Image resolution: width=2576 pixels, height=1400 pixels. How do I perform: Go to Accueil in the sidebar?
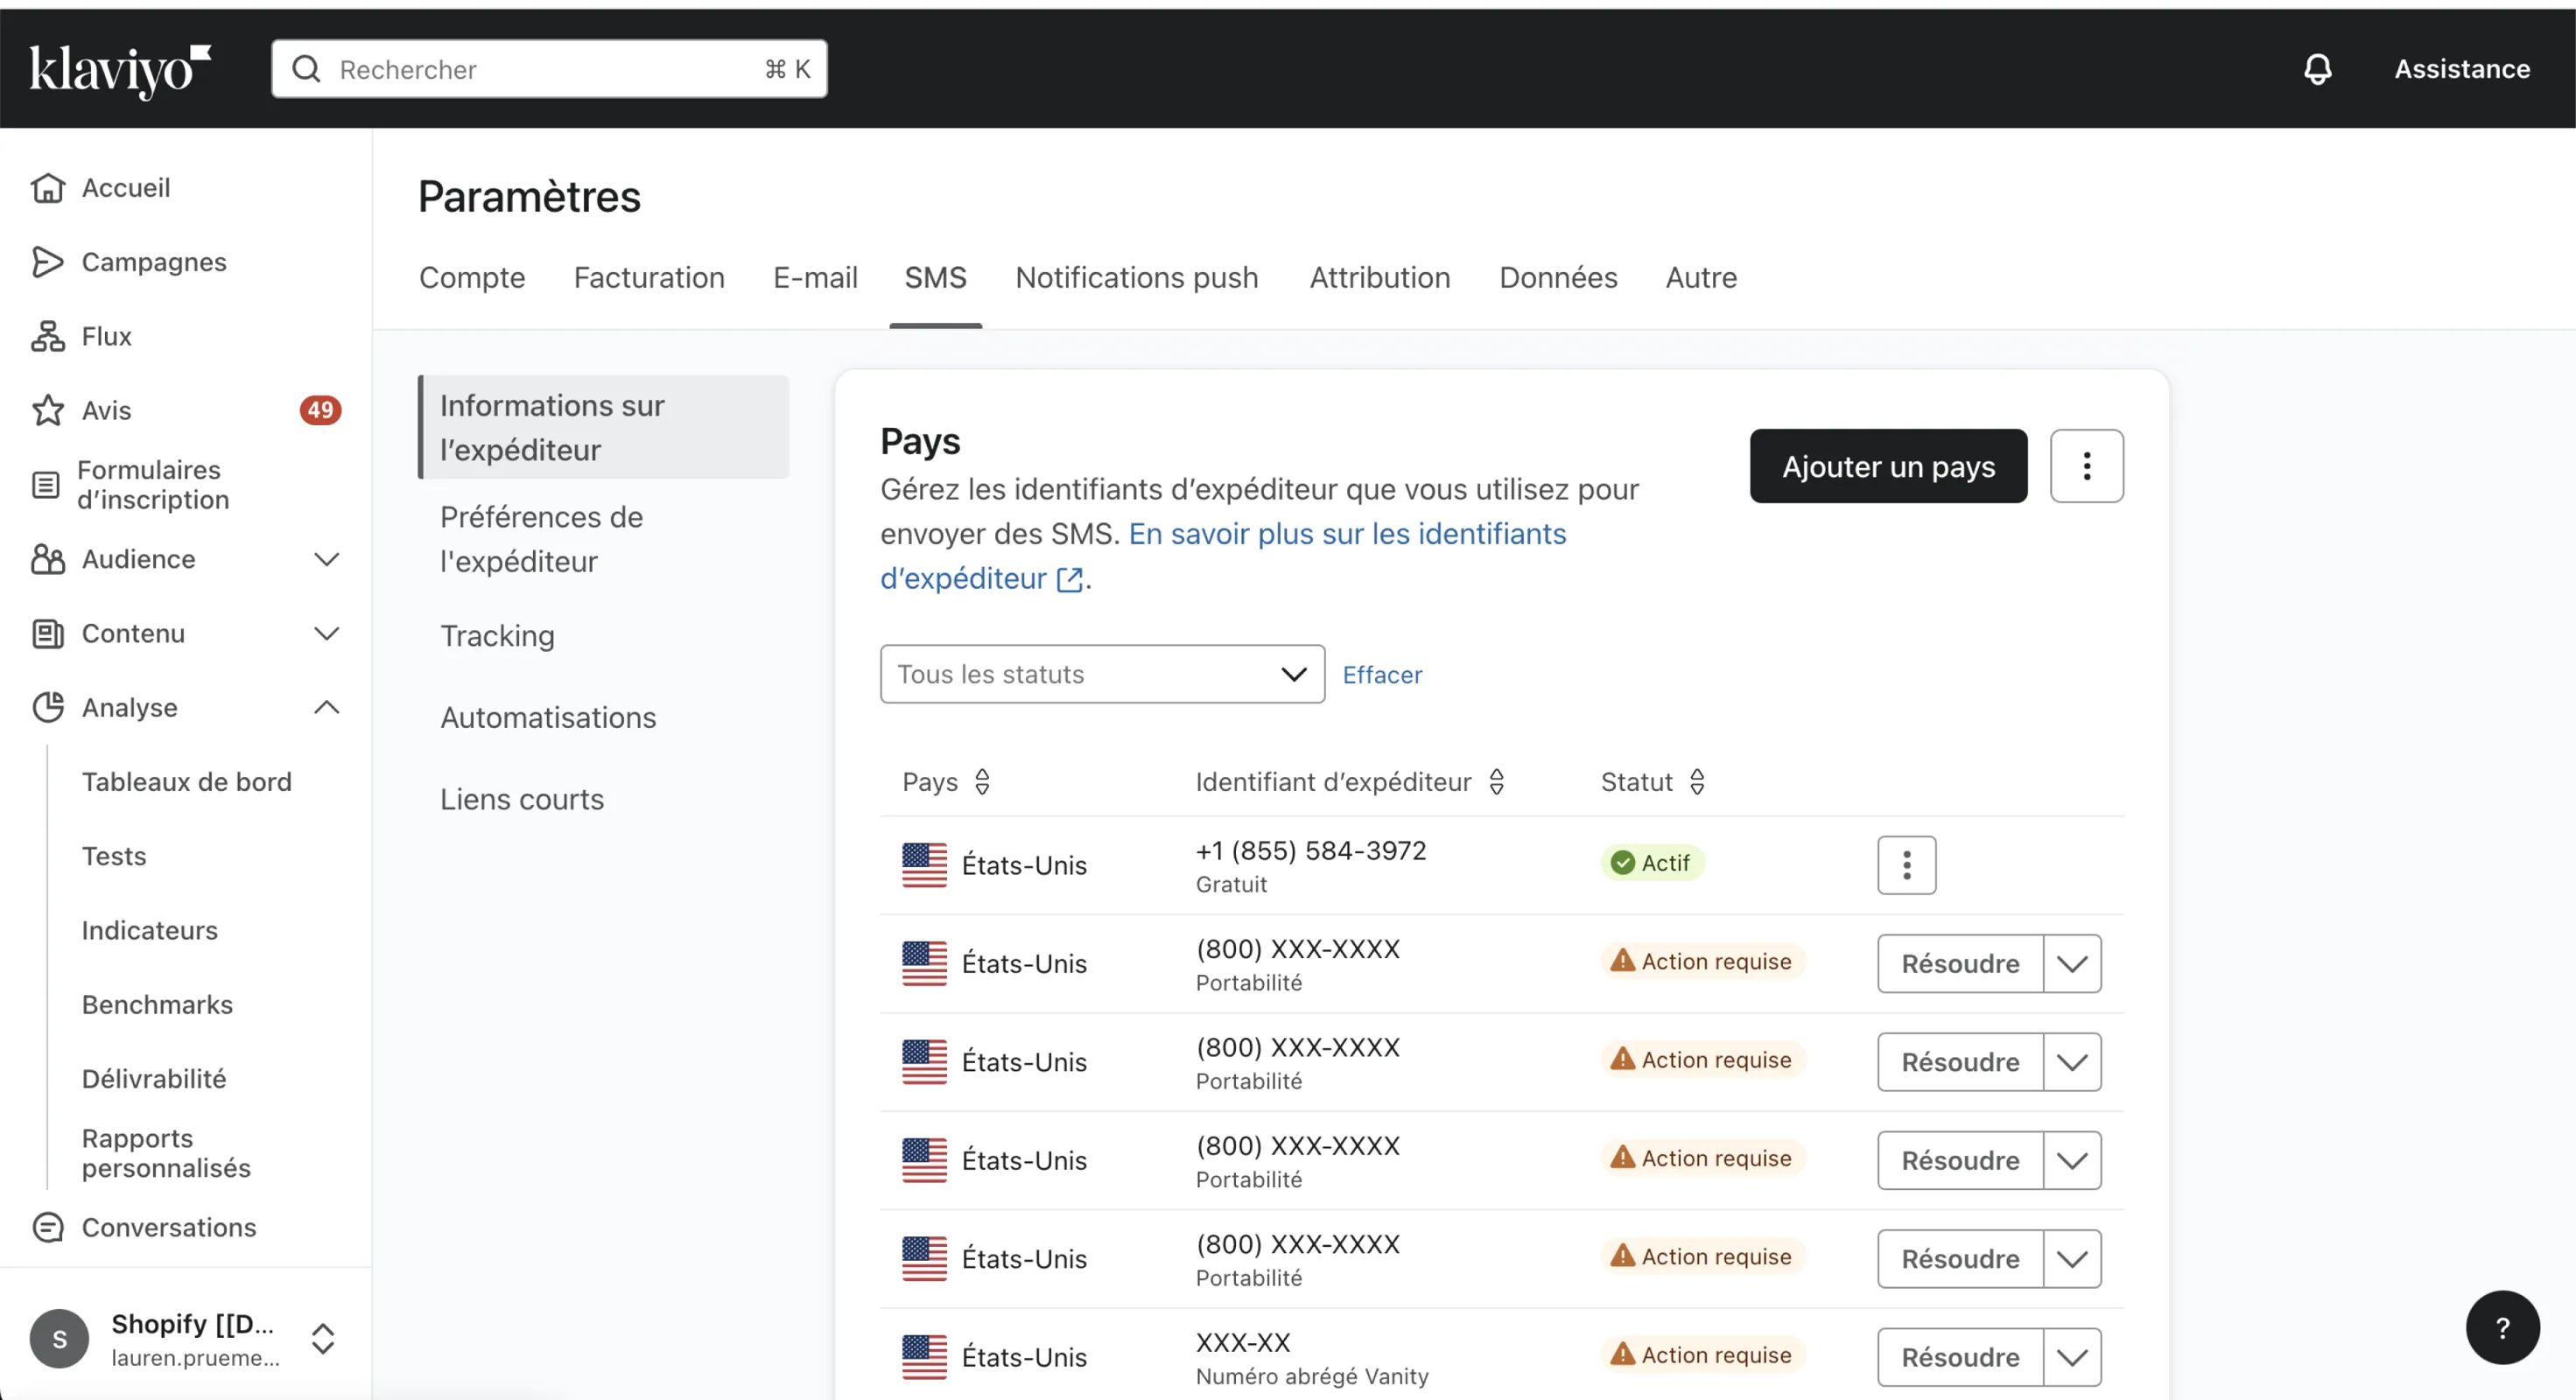click(126, 188)
